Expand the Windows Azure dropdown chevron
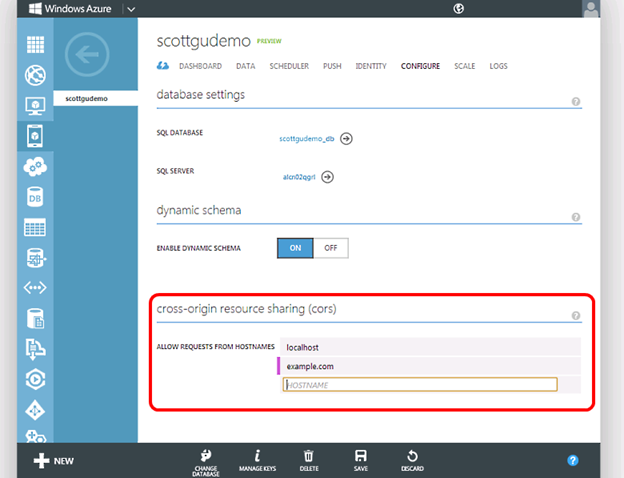624x478 pixels. (131, 9)
